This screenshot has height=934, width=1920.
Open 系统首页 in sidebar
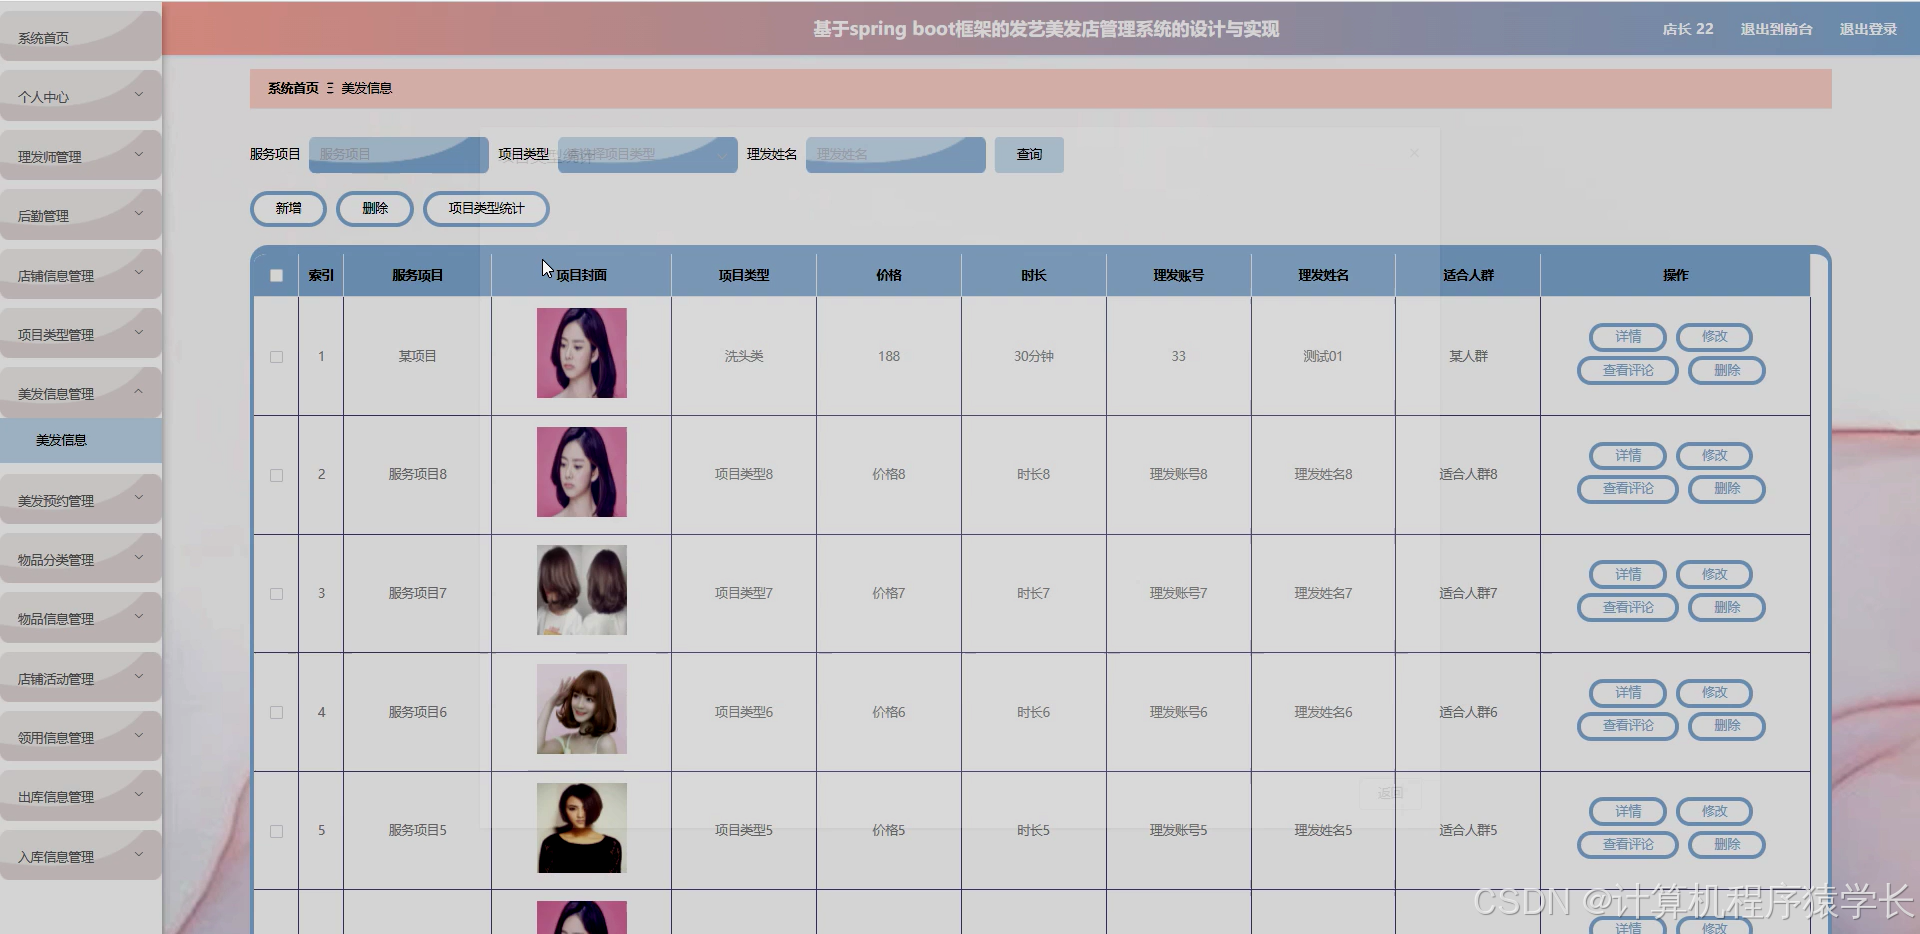(x=80, y=37)
